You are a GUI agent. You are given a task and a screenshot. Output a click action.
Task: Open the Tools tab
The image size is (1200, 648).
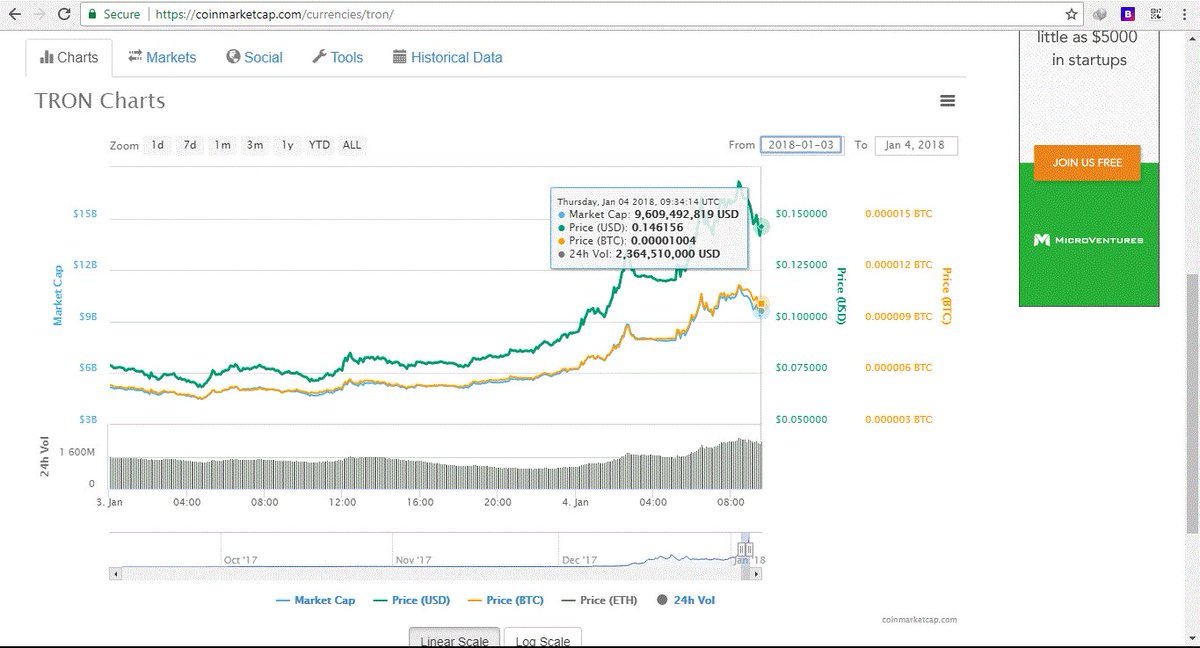tap(337, 57)
